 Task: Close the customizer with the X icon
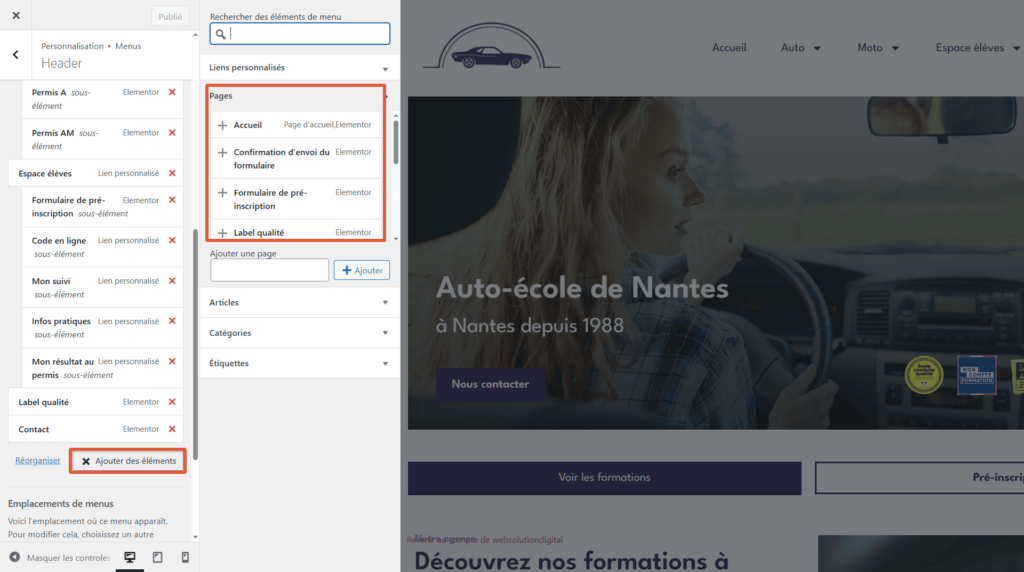[x=16, y=16]
